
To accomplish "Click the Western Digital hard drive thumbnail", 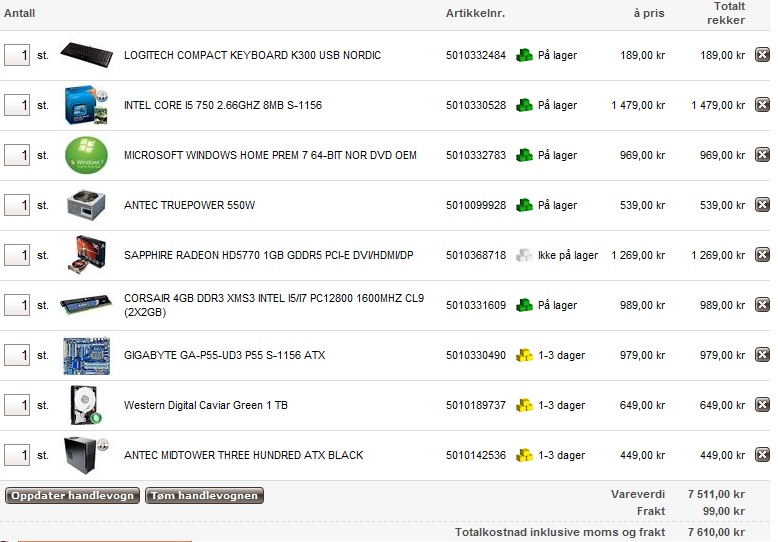I will point(86,406).
